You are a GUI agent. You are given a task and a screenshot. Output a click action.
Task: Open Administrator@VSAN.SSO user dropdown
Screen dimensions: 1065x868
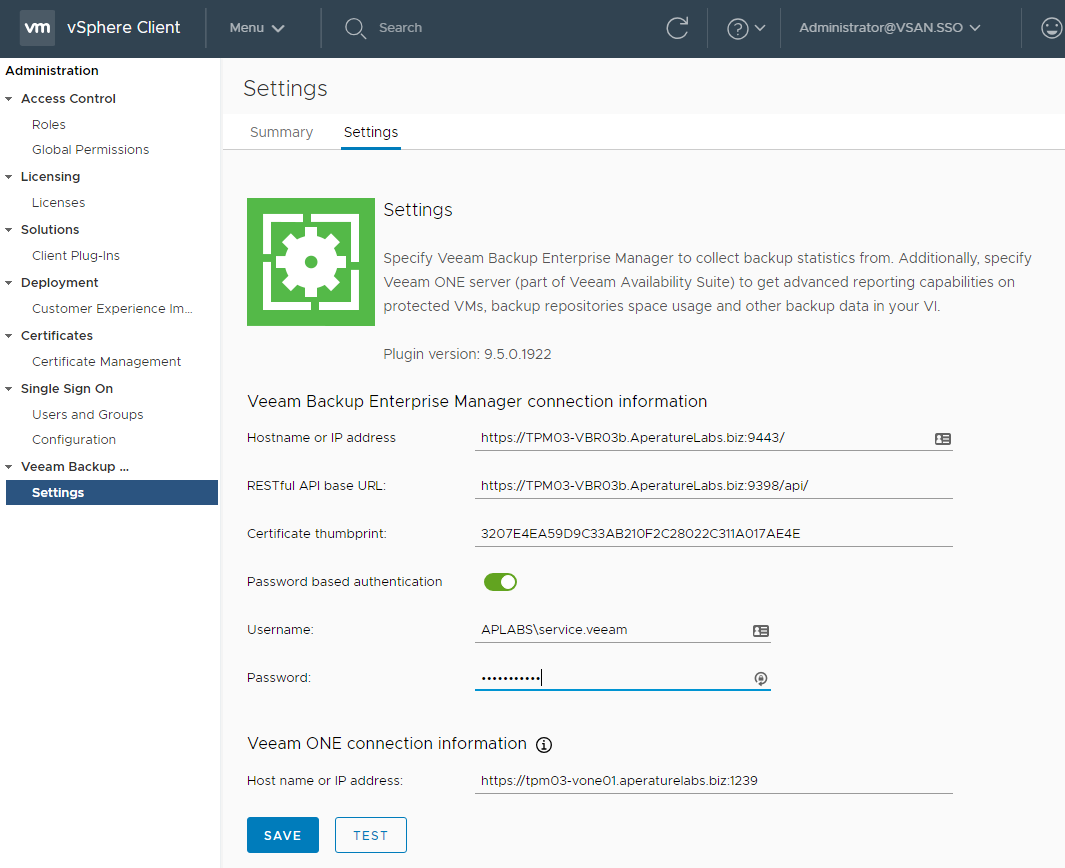pyautogui.click(x=889, y=28)
